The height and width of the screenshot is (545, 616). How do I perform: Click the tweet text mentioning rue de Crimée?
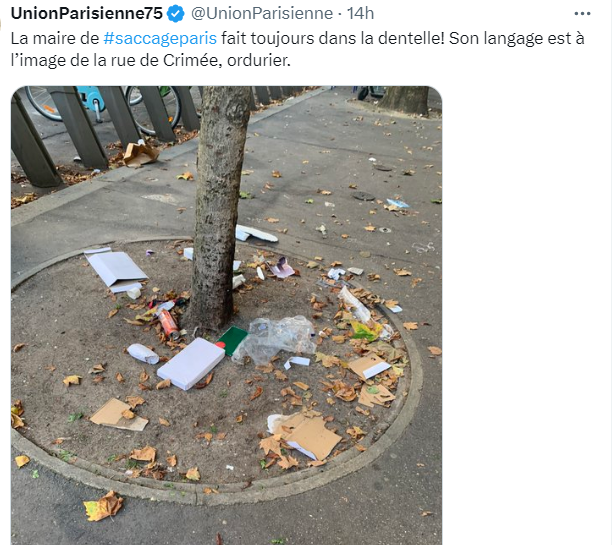297,50
